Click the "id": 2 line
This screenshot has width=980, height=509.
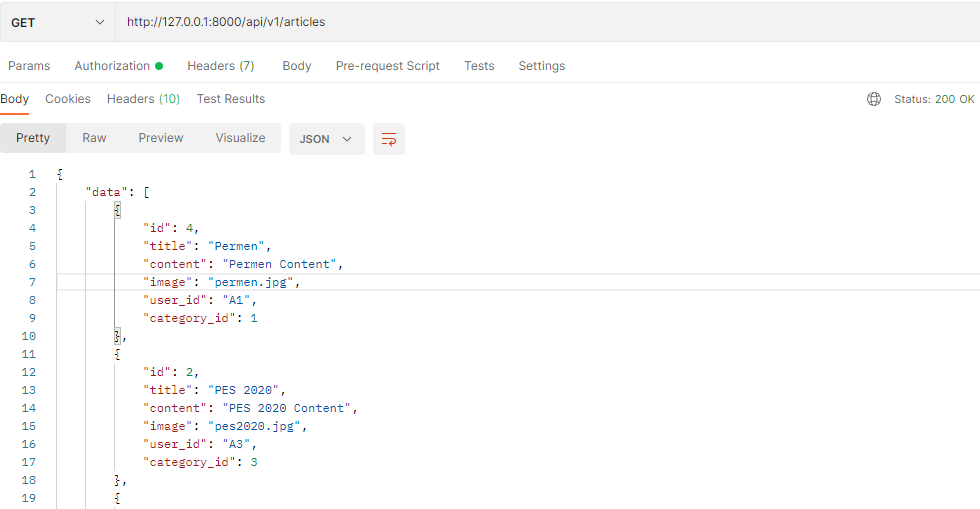[171, 372]
